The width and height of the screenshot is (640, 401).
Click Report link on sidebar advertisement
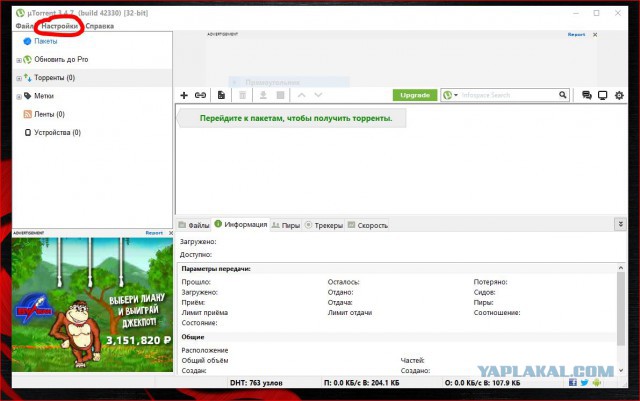click(x=154, y=233)
